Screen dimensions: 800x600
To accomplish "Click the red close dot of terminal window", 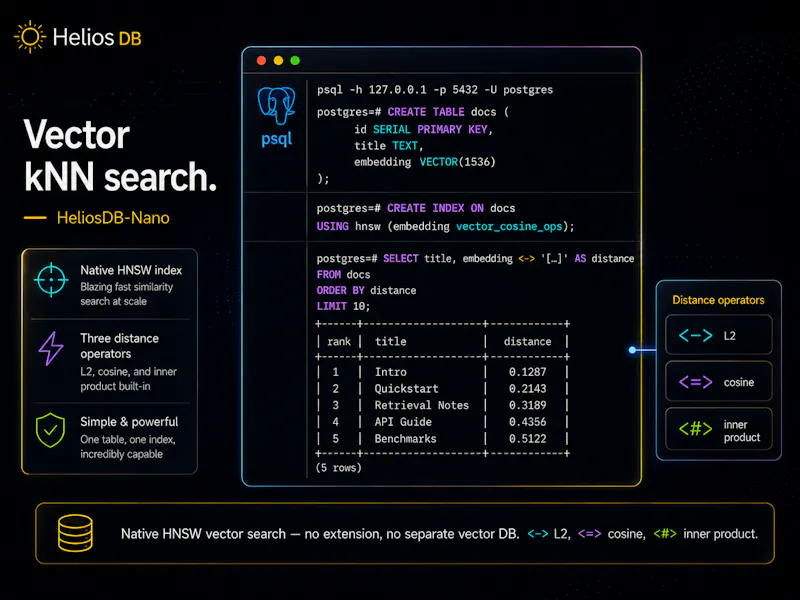I will pyautogui.click(x=261, y=61).
